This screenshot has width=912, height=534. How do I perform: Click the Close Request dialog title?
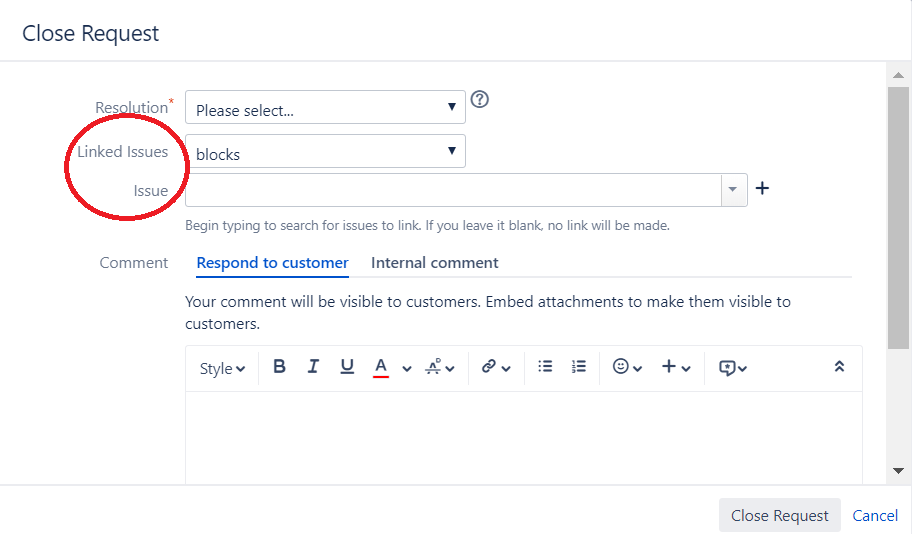[90, 34]
